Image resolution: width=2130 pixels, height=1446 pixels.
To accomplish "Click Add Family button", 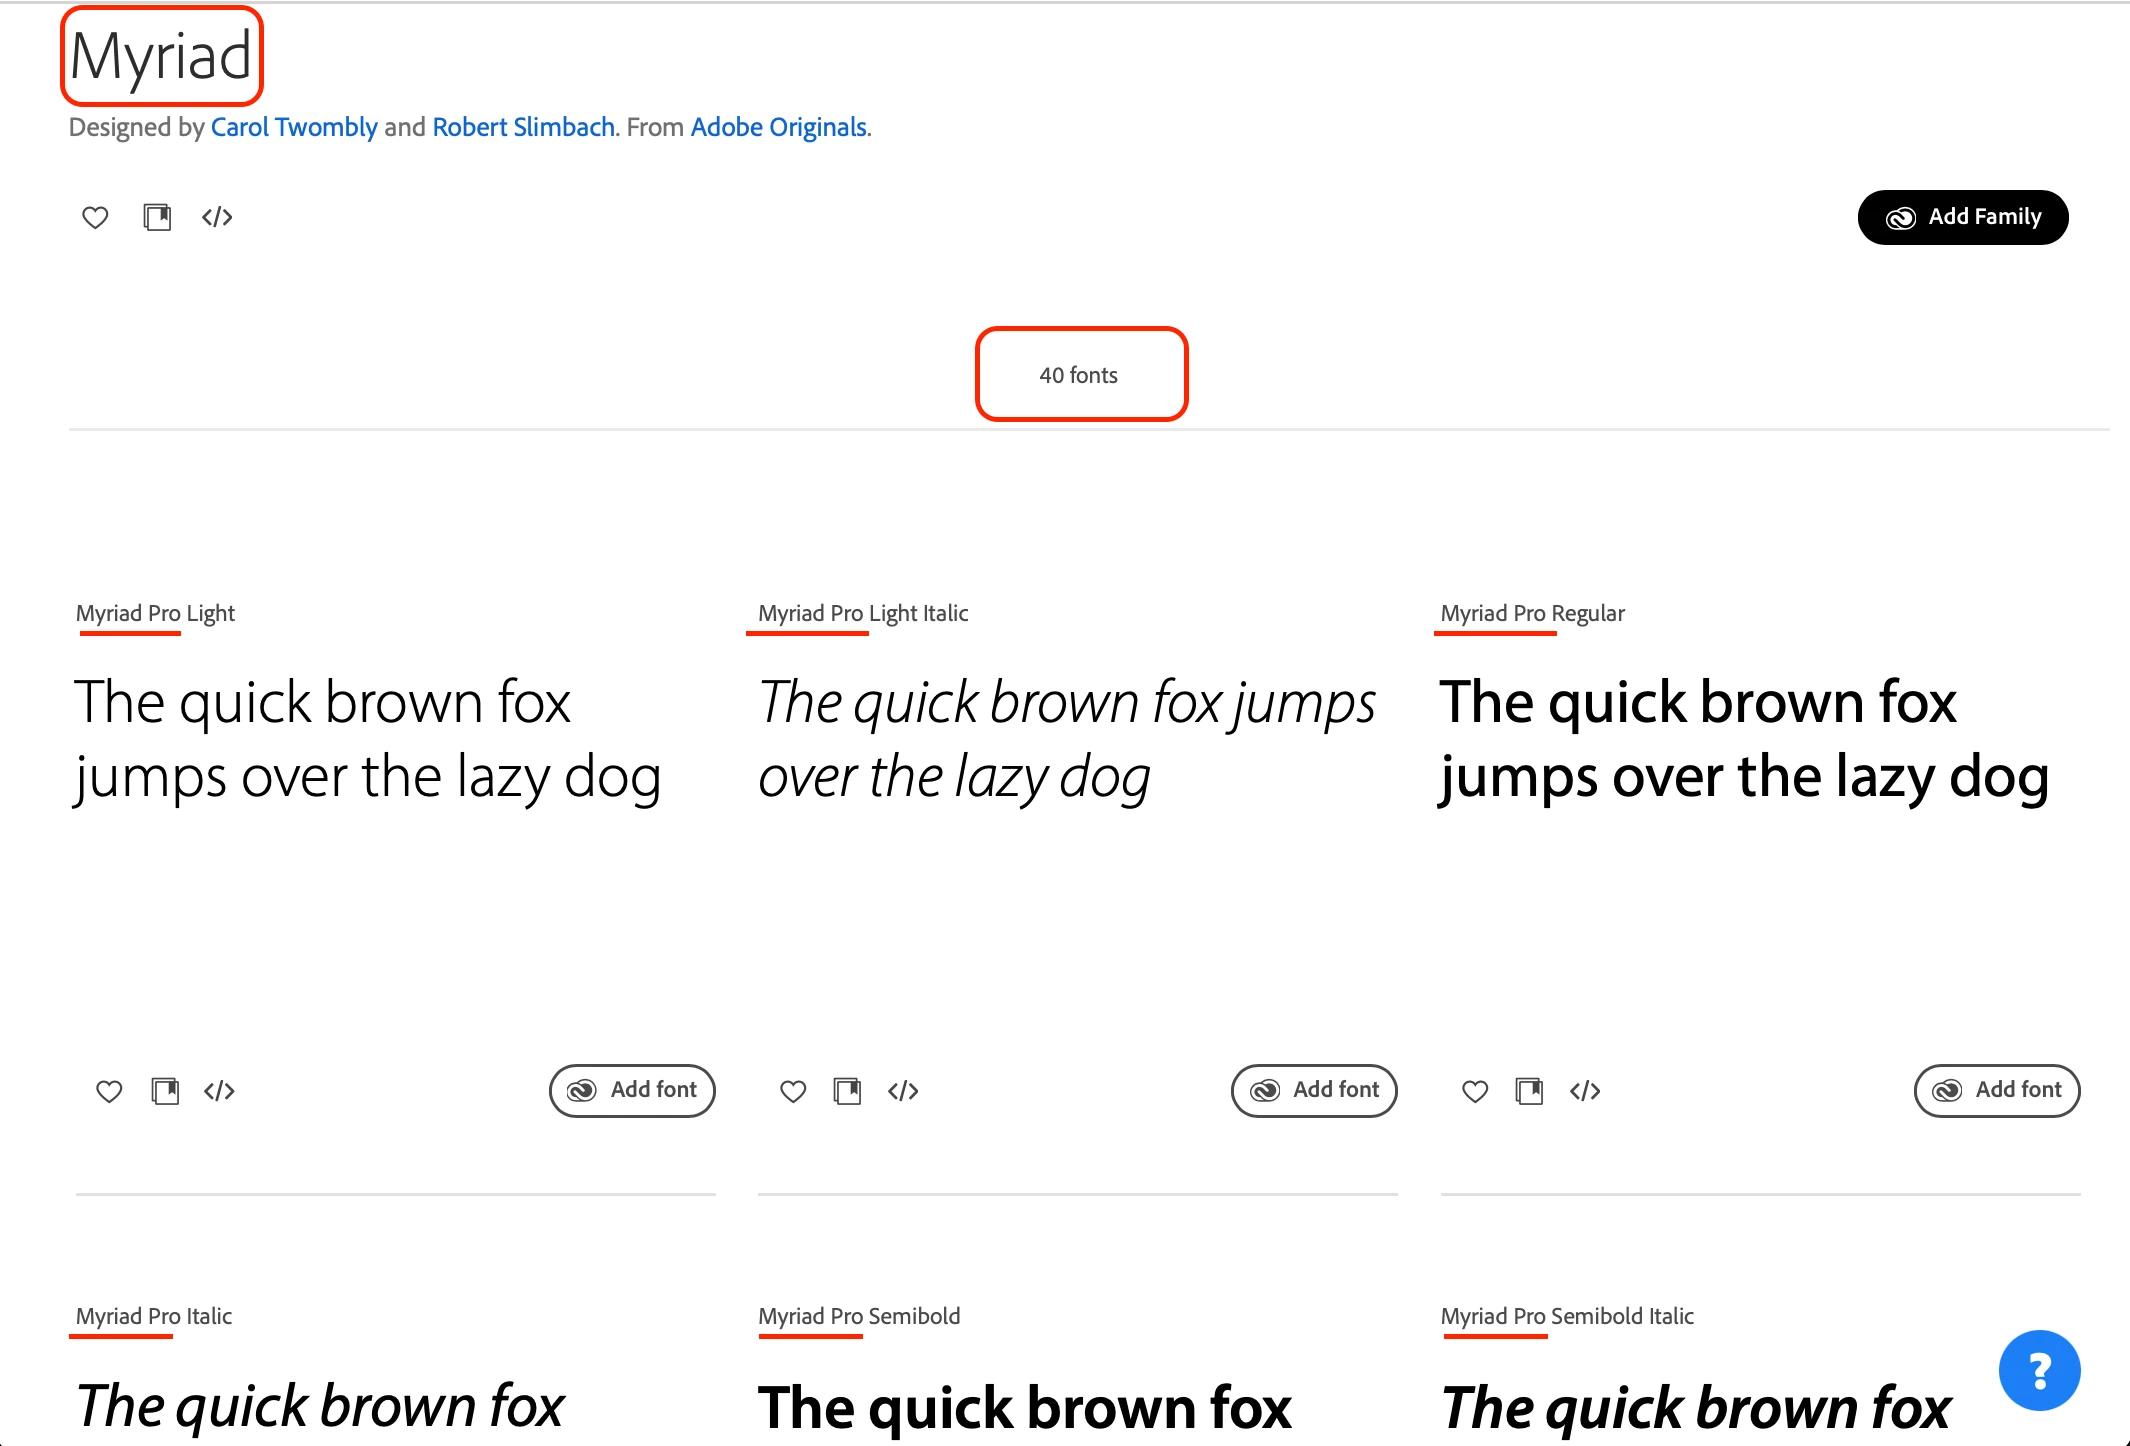I will point(1962,217).
